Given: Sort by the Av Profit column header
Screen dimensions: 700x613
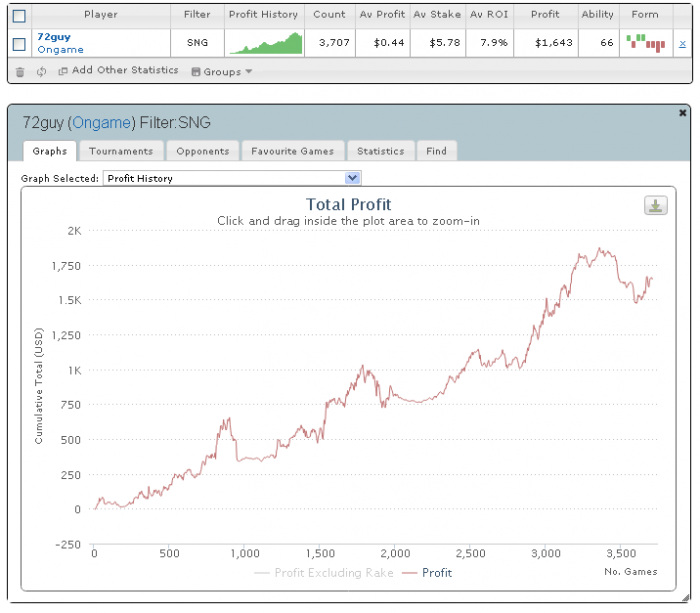Looking at the screenshot, I should (x=383, y=15).
